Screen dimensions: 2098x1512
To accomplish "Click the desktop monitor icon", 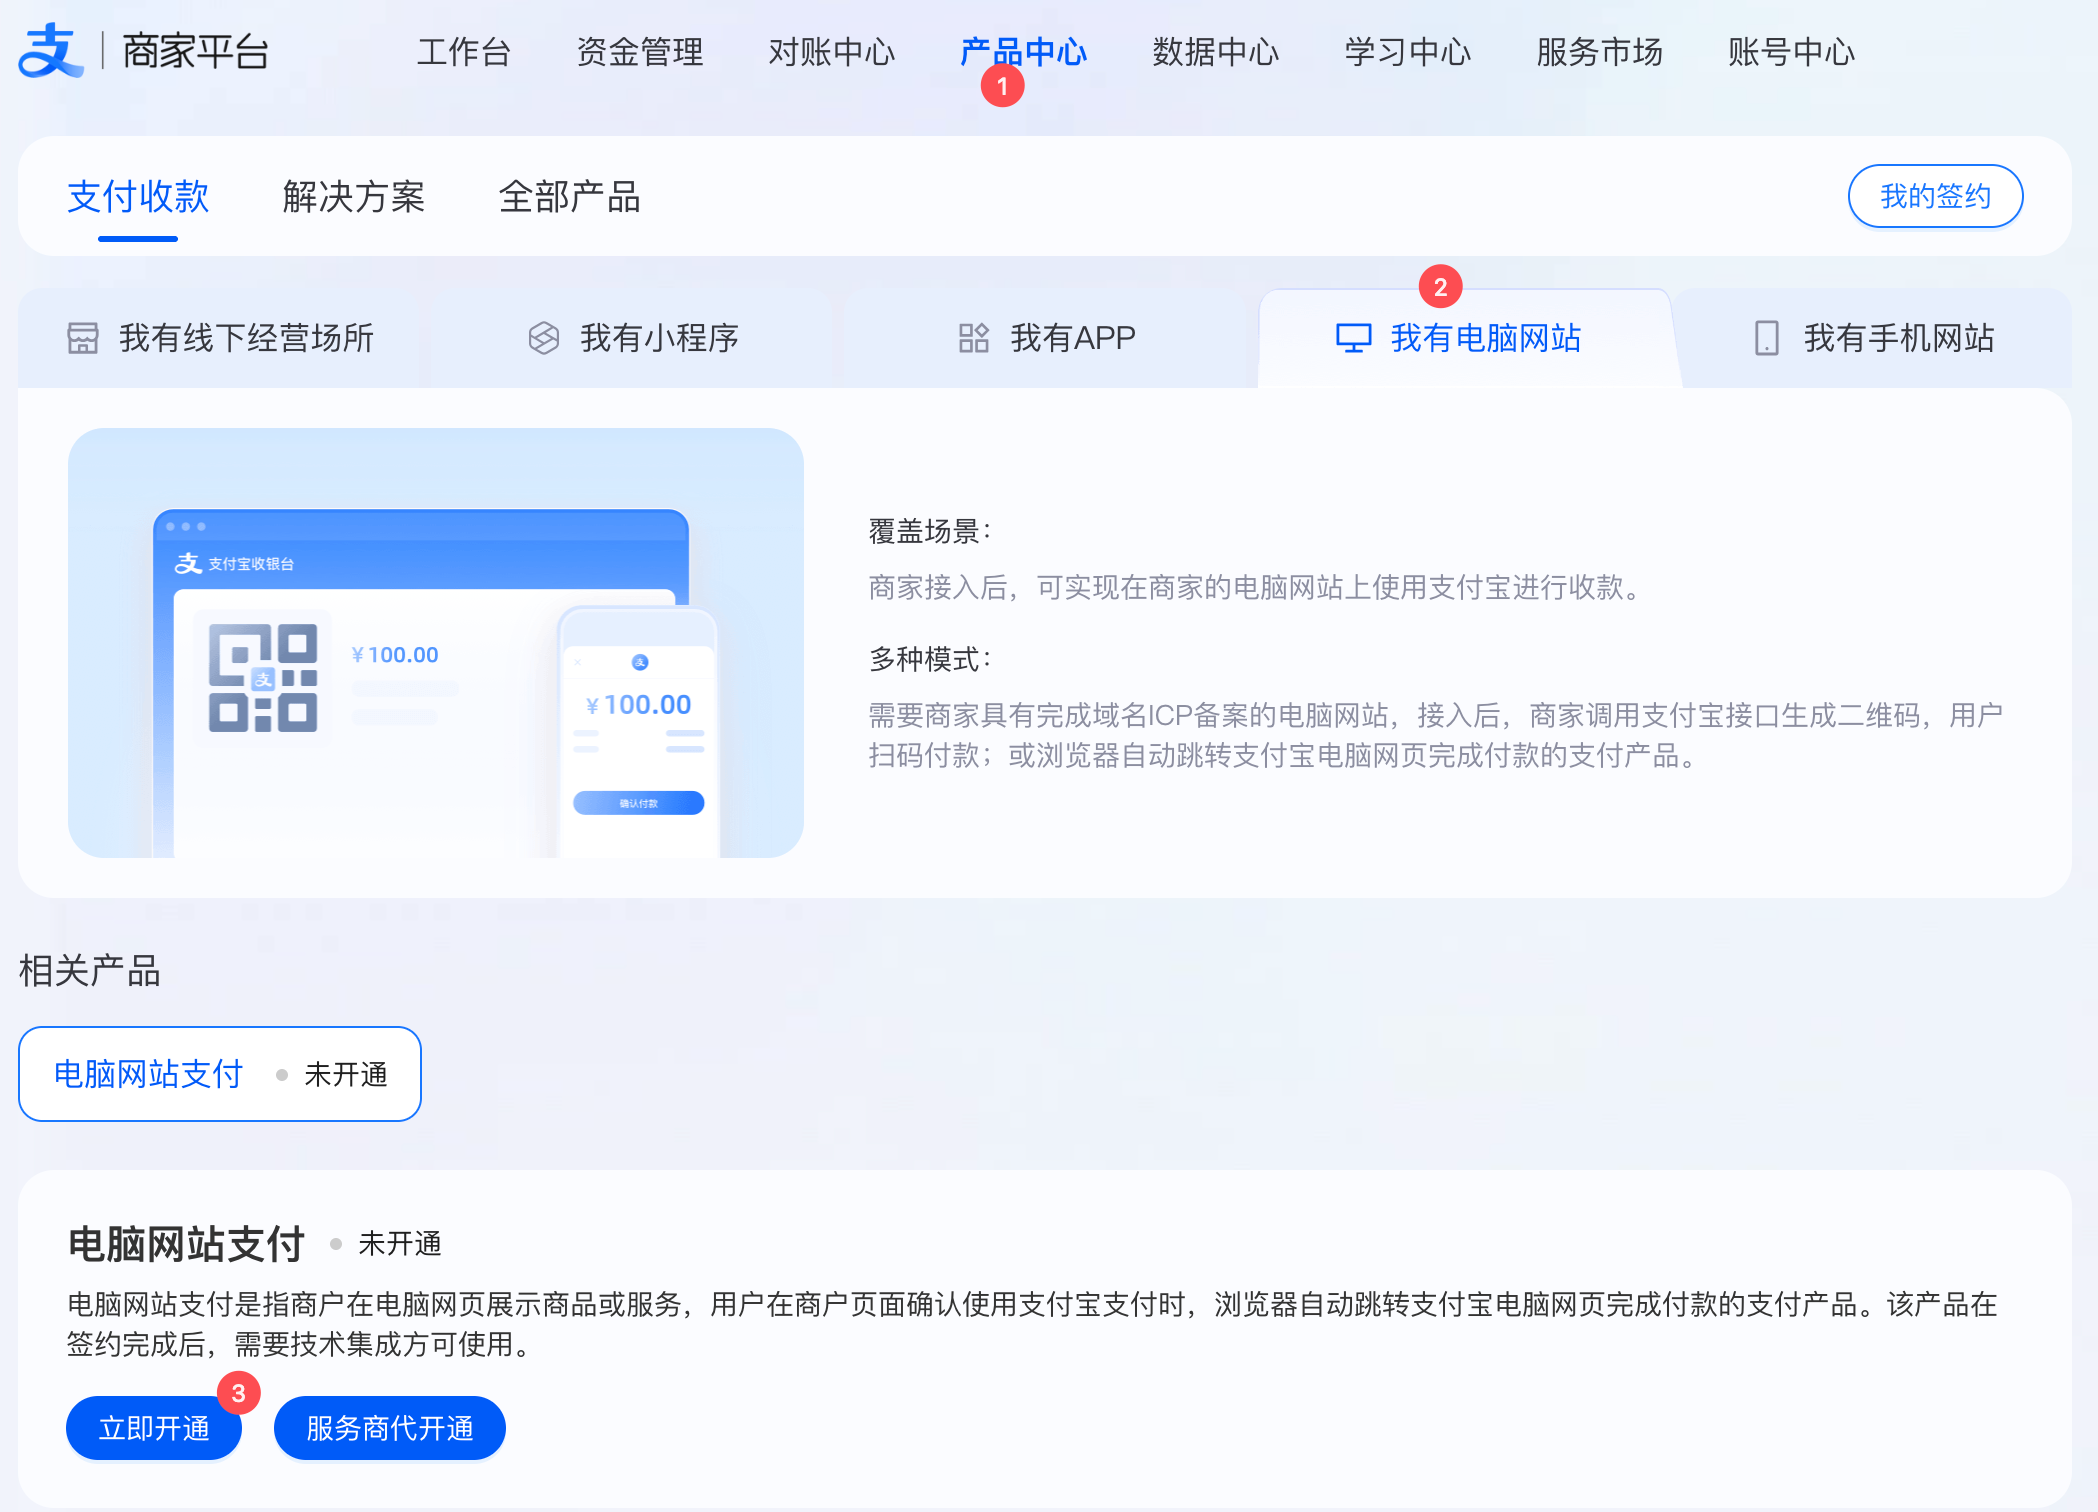I will tap(1353, 338).
